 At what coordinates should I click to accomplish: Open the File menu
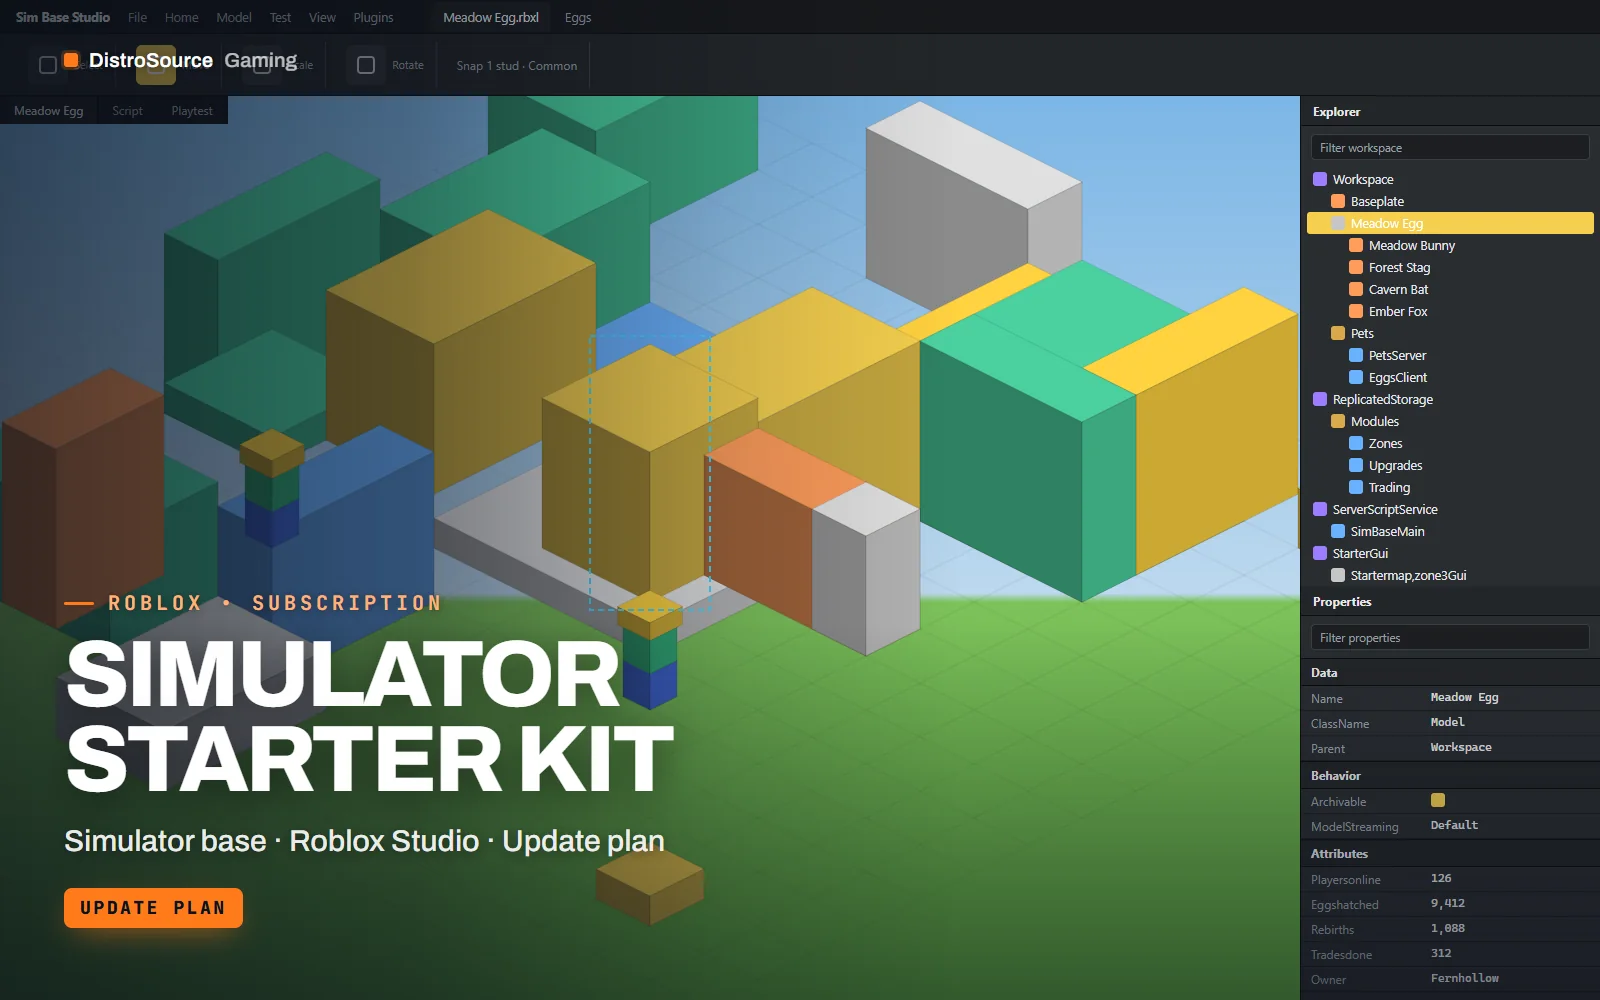pos(138,17)
